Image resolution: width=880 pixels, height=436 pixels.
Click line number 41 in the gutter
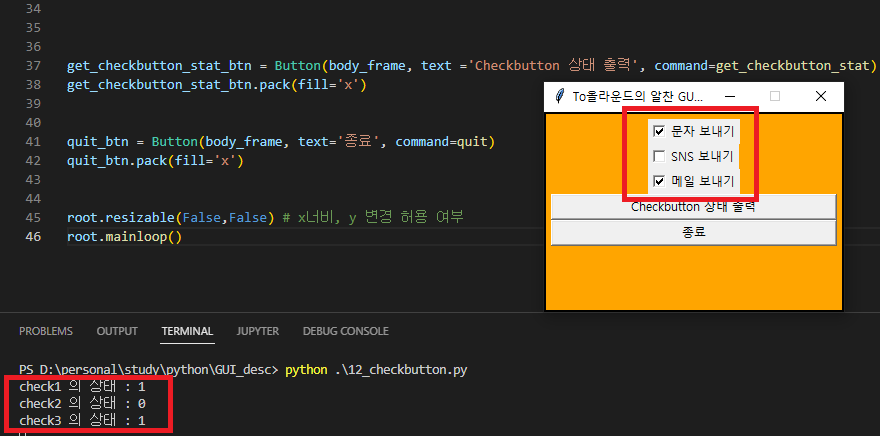(33, 141)
